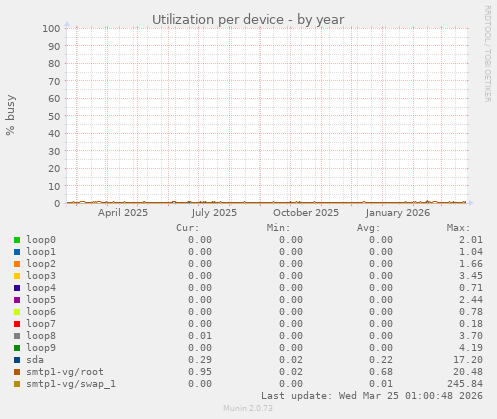Select the loop7 legend label

click(41, 324)
